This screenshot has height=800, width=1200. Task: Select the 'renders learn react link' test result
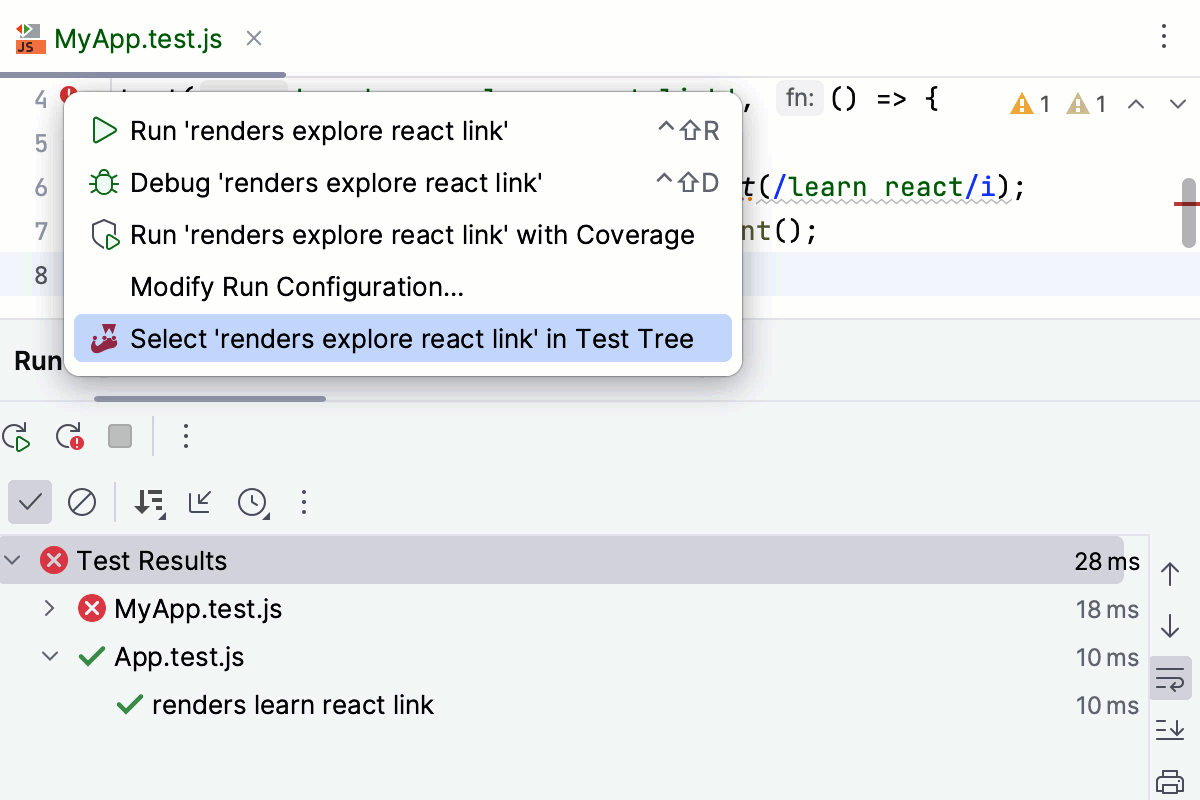(292, 705)
